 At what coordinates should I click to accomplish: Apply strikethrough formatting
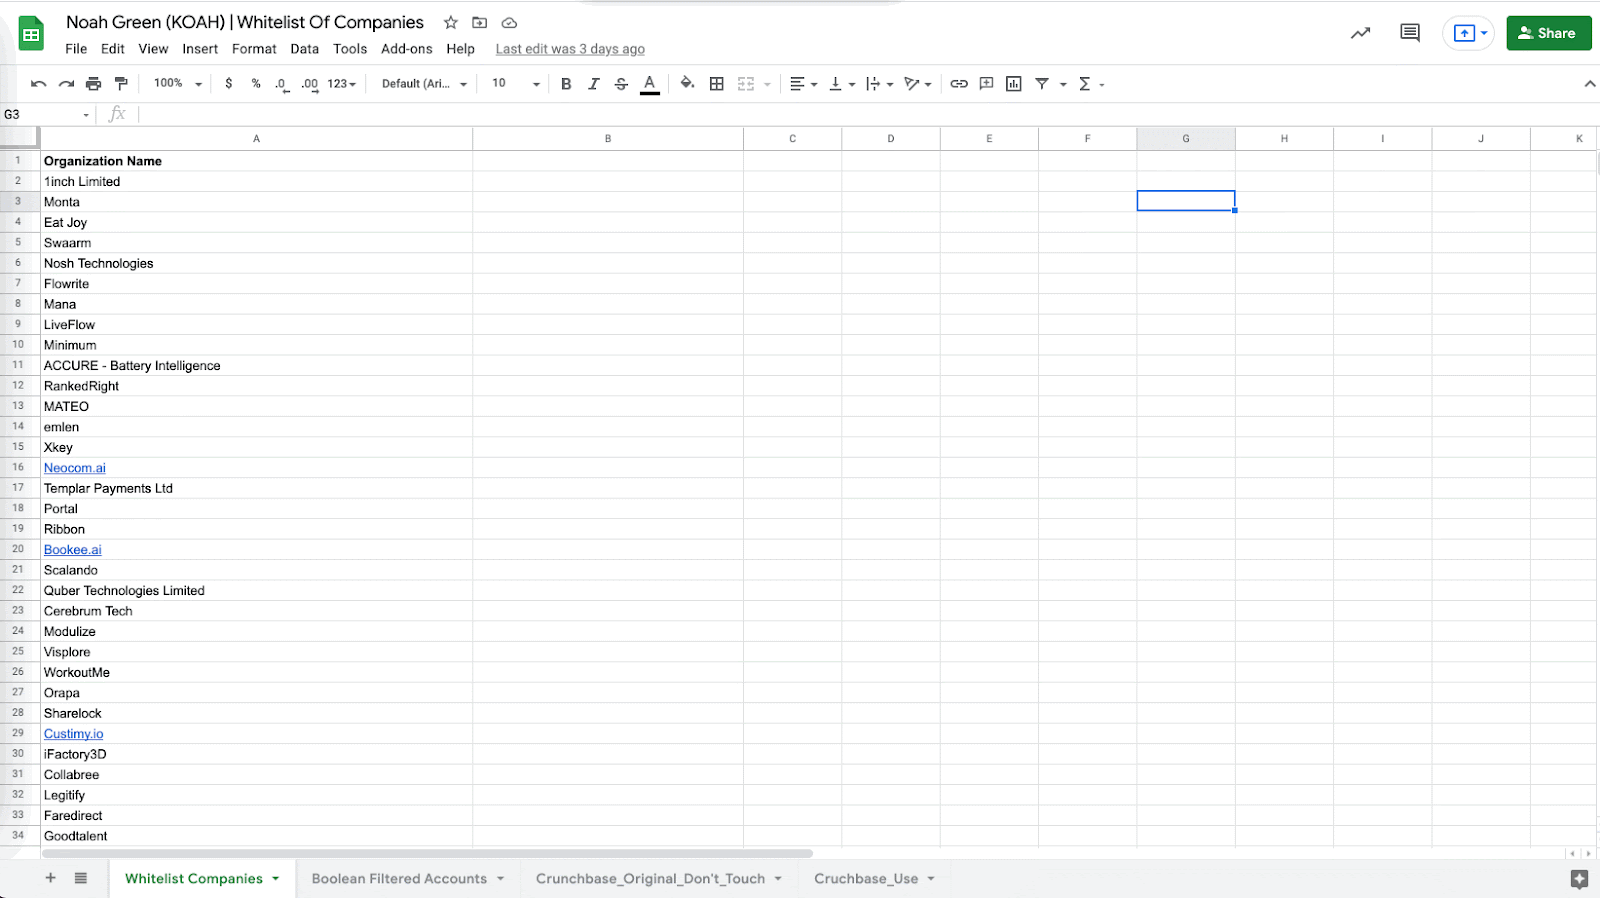click(621, 84)
